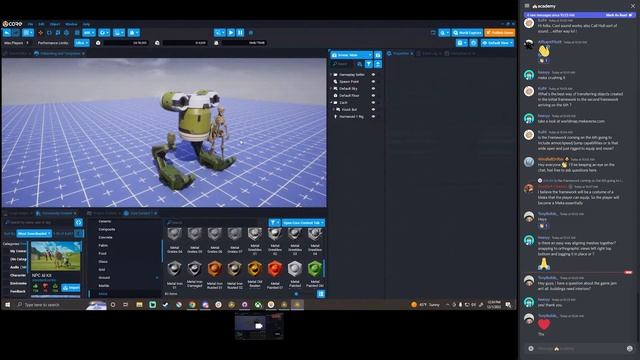640x360 pixels.
Task: Adjust the thumbnail size slider in Core Content
Action: pyautogui.click(x=297, y=293)
